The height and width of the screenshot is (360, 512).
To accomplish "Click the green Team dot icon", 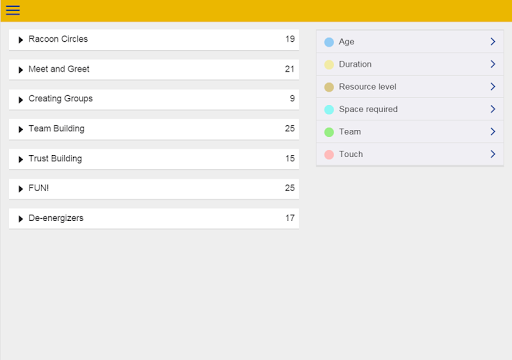I will (329, 132).
